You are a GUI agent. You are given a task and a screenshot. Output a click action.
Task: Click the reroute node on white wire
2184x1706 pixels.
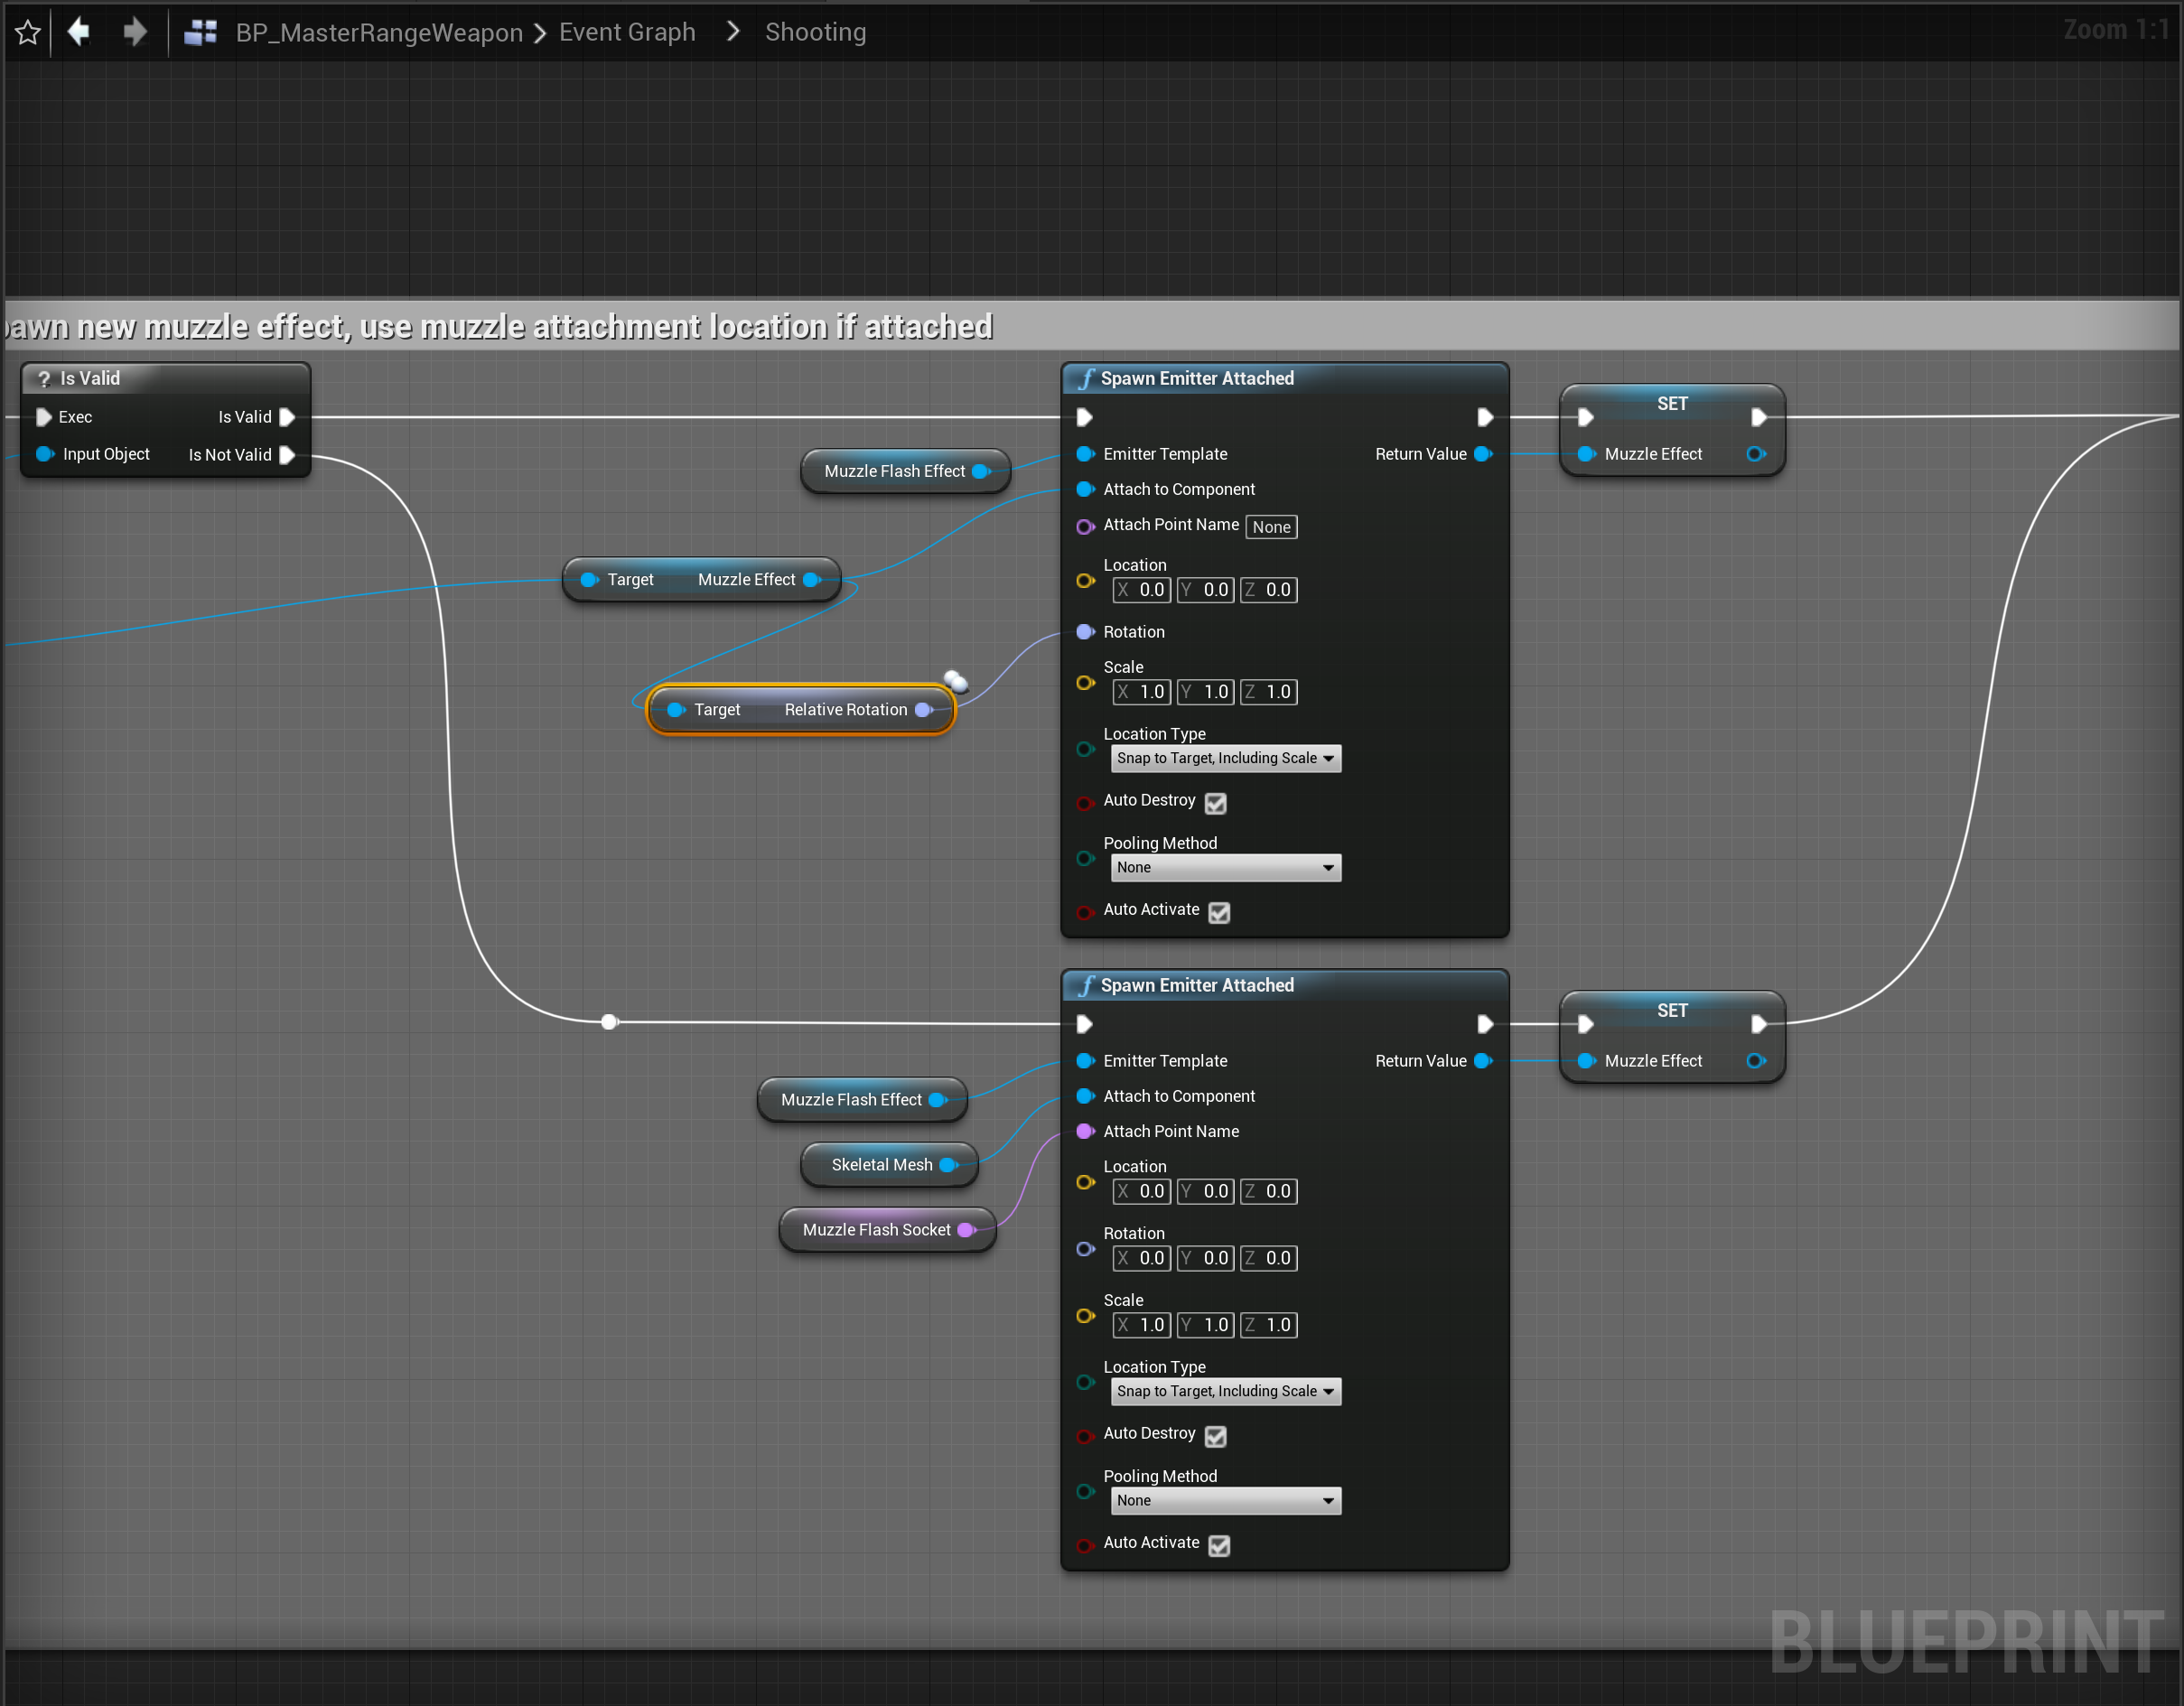609,1021
